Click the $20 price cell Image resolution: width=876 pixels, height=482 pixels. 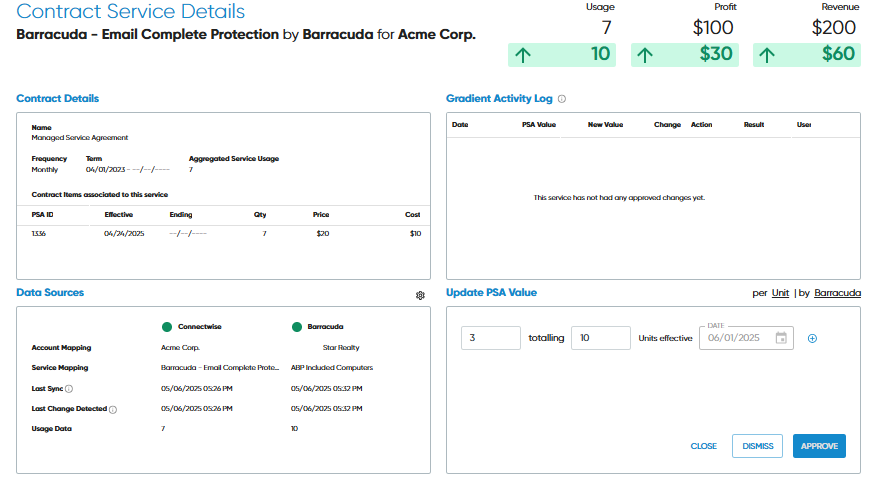322,233
